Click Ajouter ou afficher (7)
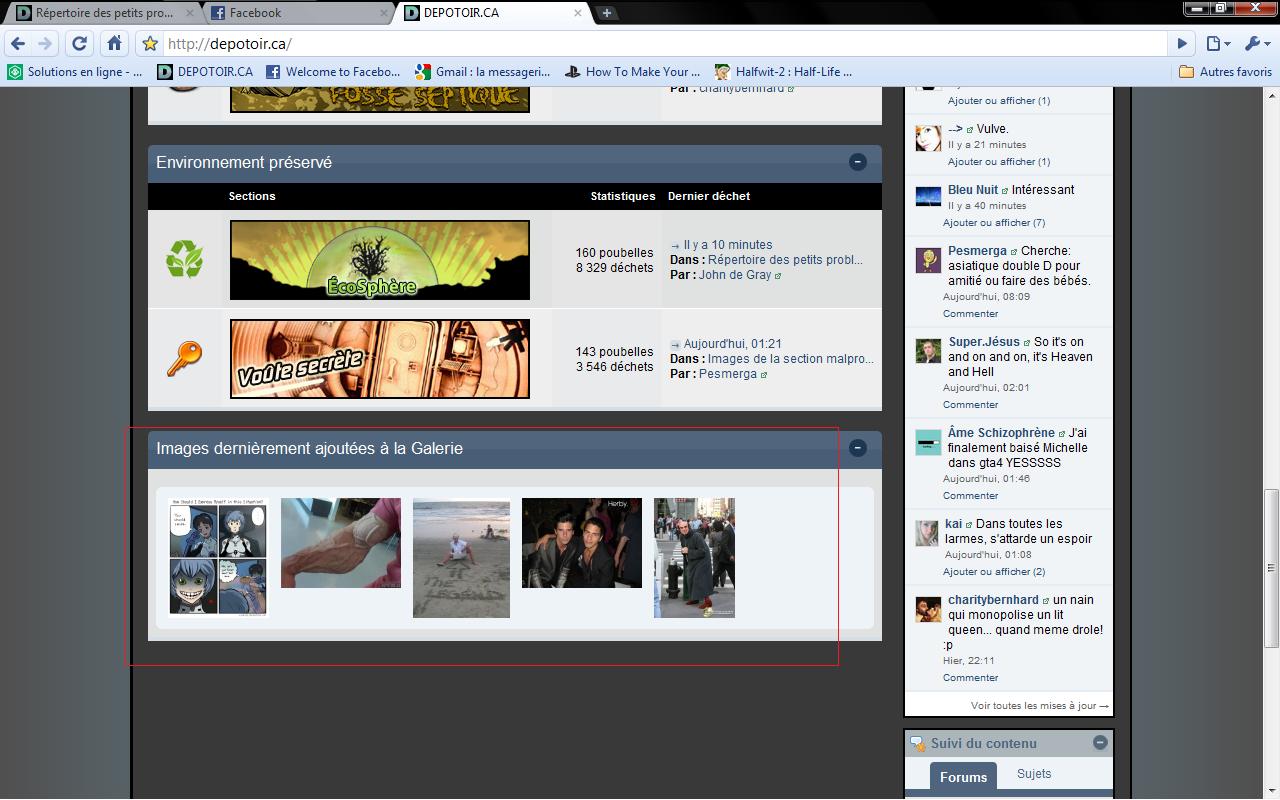 pyautogui.click(x=993, y=223)
